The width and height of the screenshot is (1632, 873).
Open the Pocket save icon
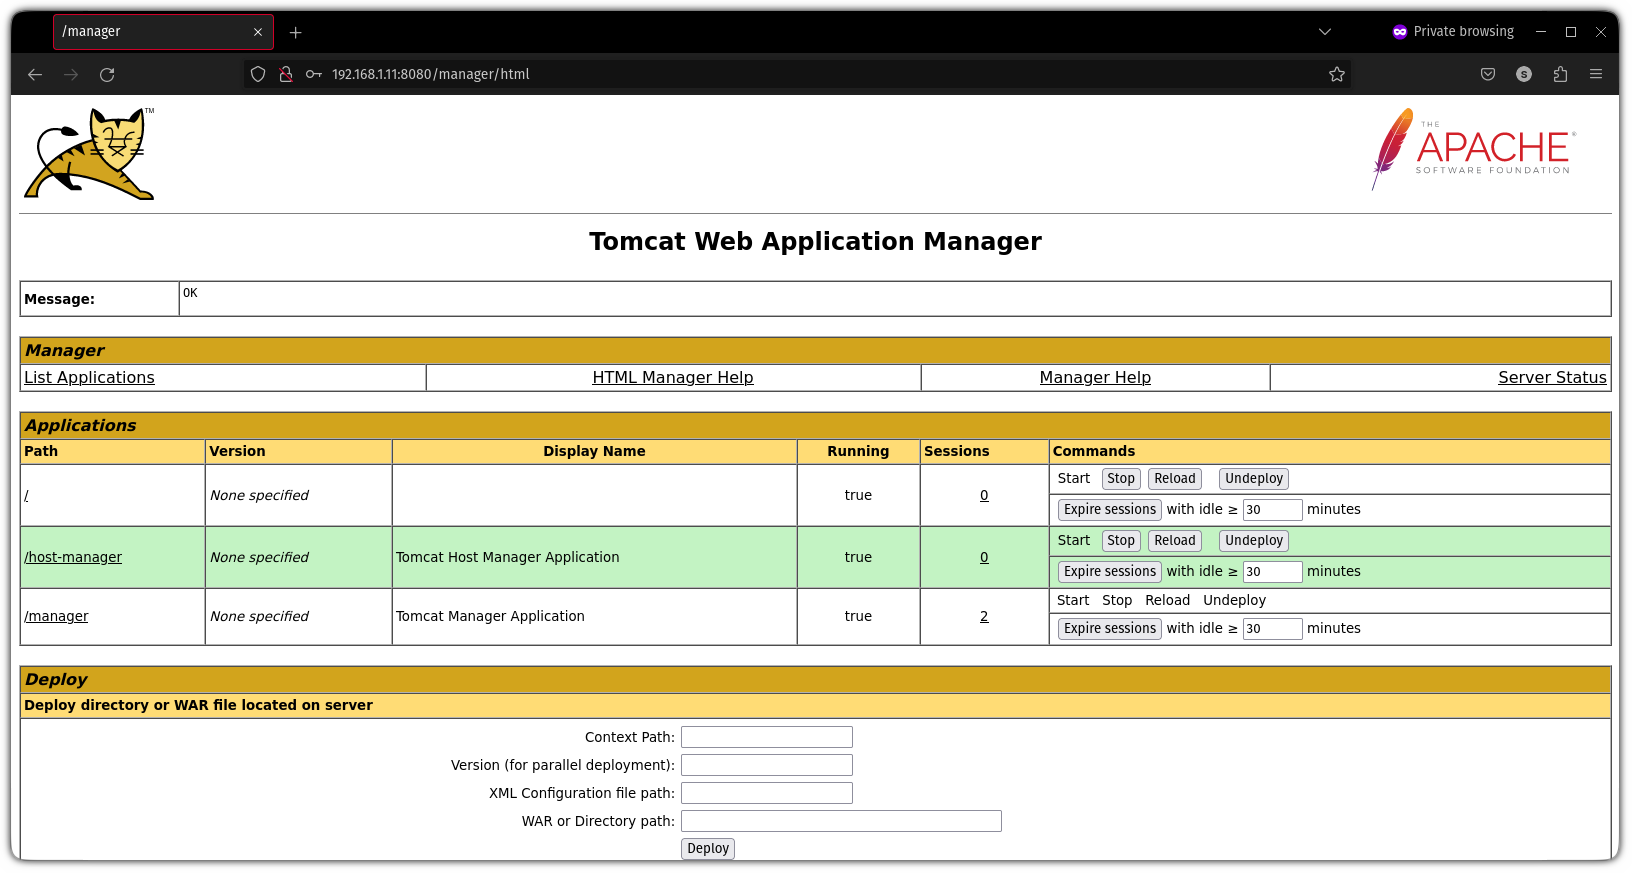(x=1488, y=75)
